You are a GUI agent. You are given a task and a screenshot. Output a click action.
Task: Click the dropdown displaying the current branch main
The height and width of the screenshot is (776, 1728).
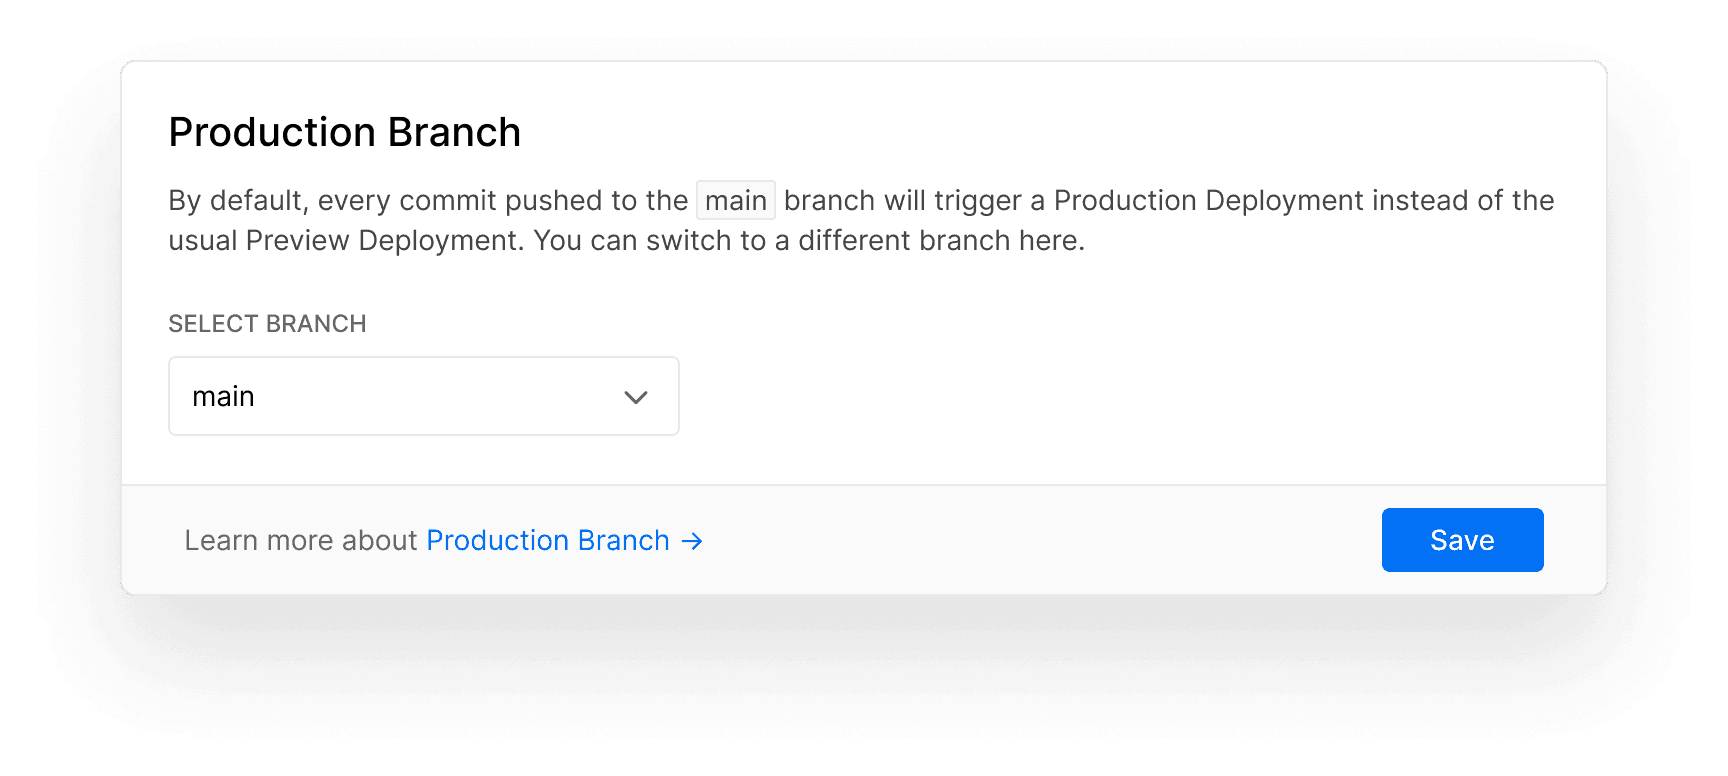423,396
